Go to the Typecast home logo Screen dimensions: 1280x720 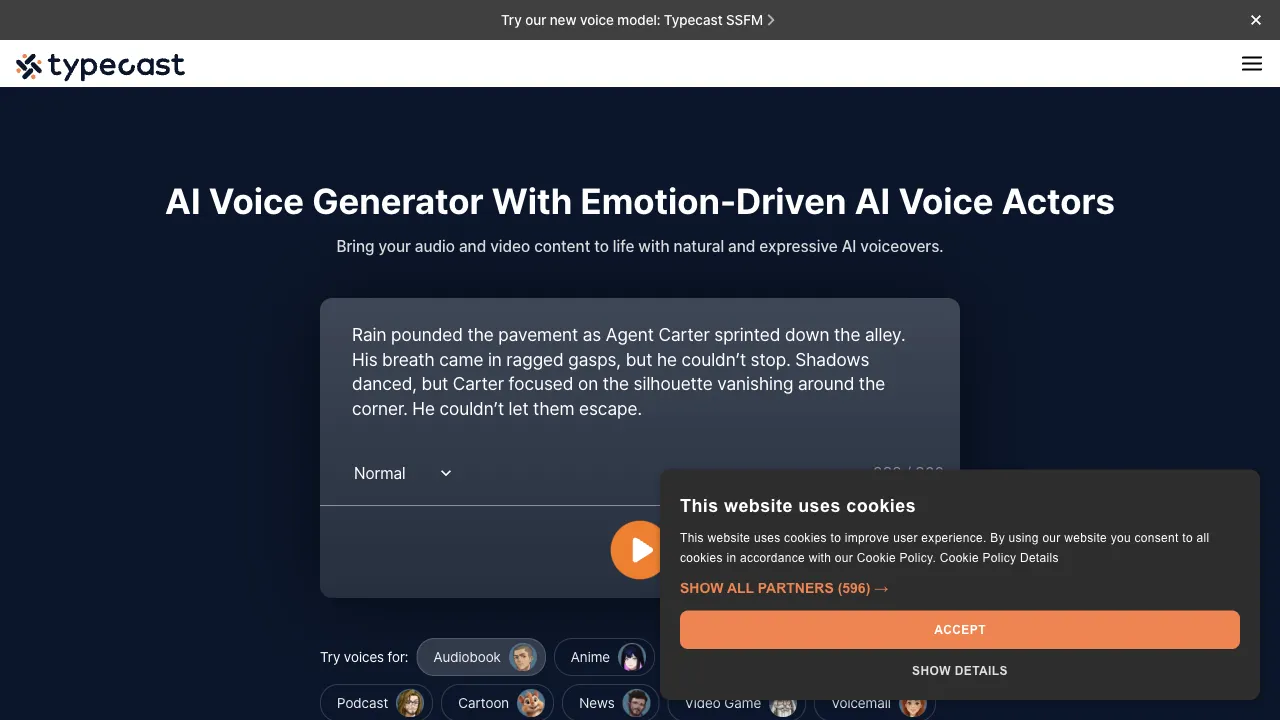click(x=100, y=66)
